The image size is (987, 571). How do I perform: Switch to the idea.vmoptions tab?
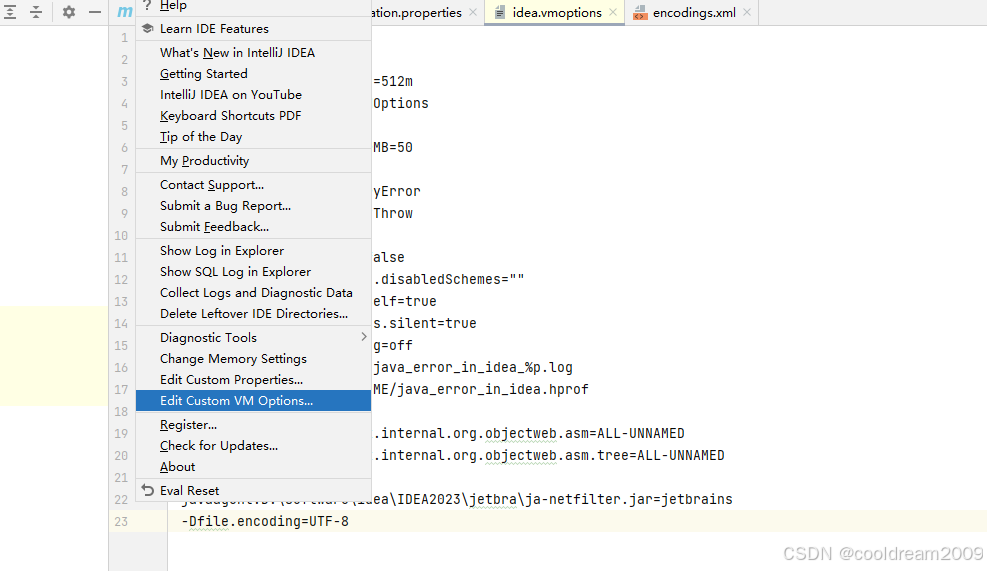click(x=555, y=13)
